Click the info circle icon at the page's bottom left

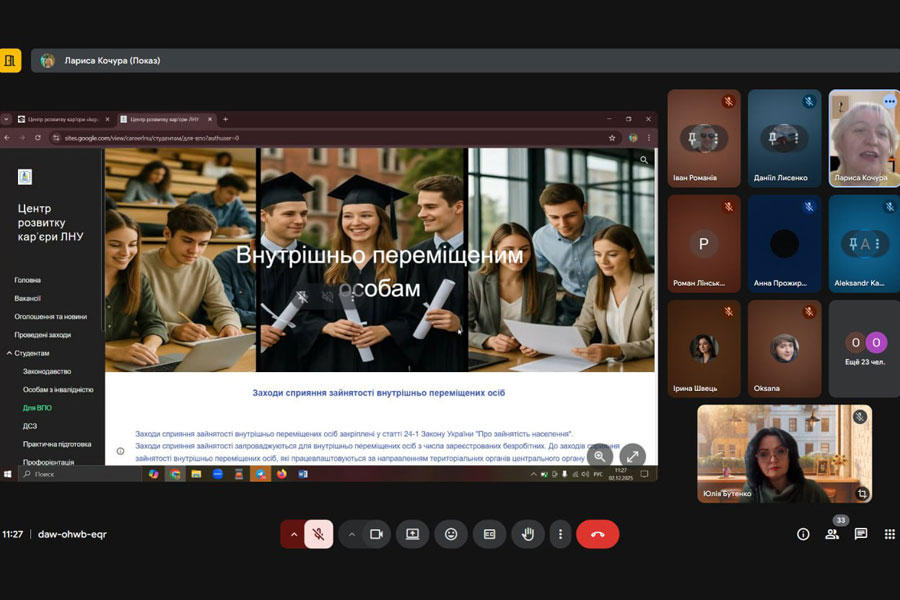point(121,451)
